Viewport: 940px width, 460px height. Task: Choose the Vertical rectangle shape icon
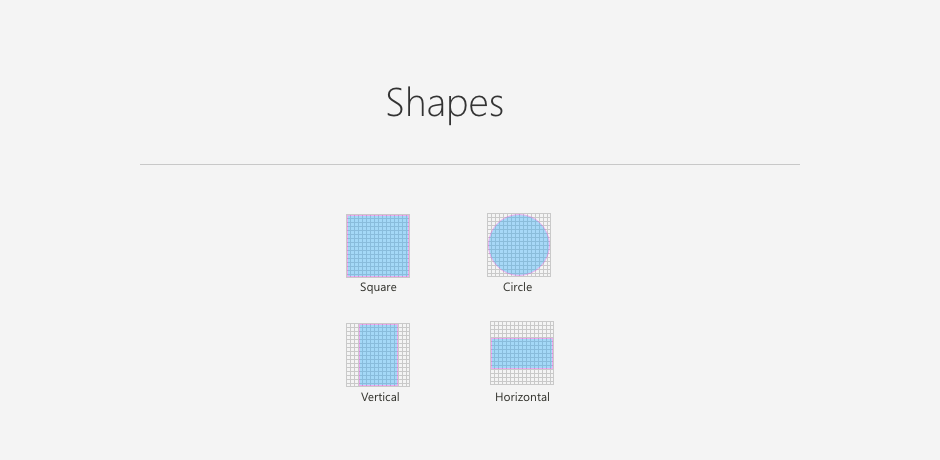(378, 355)
